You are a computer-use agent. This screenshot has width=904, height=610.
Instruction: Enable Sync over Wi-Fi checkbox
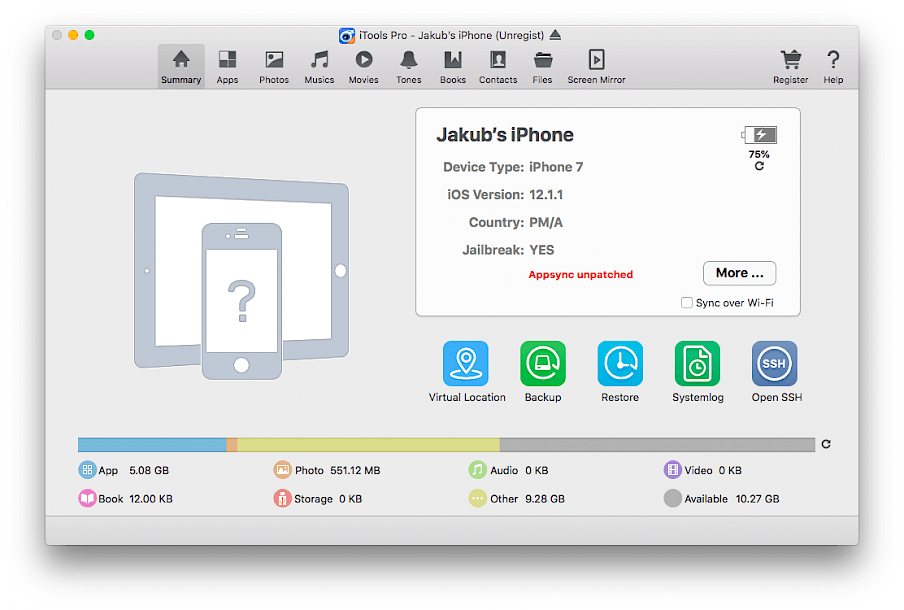[x=687, y=303]
